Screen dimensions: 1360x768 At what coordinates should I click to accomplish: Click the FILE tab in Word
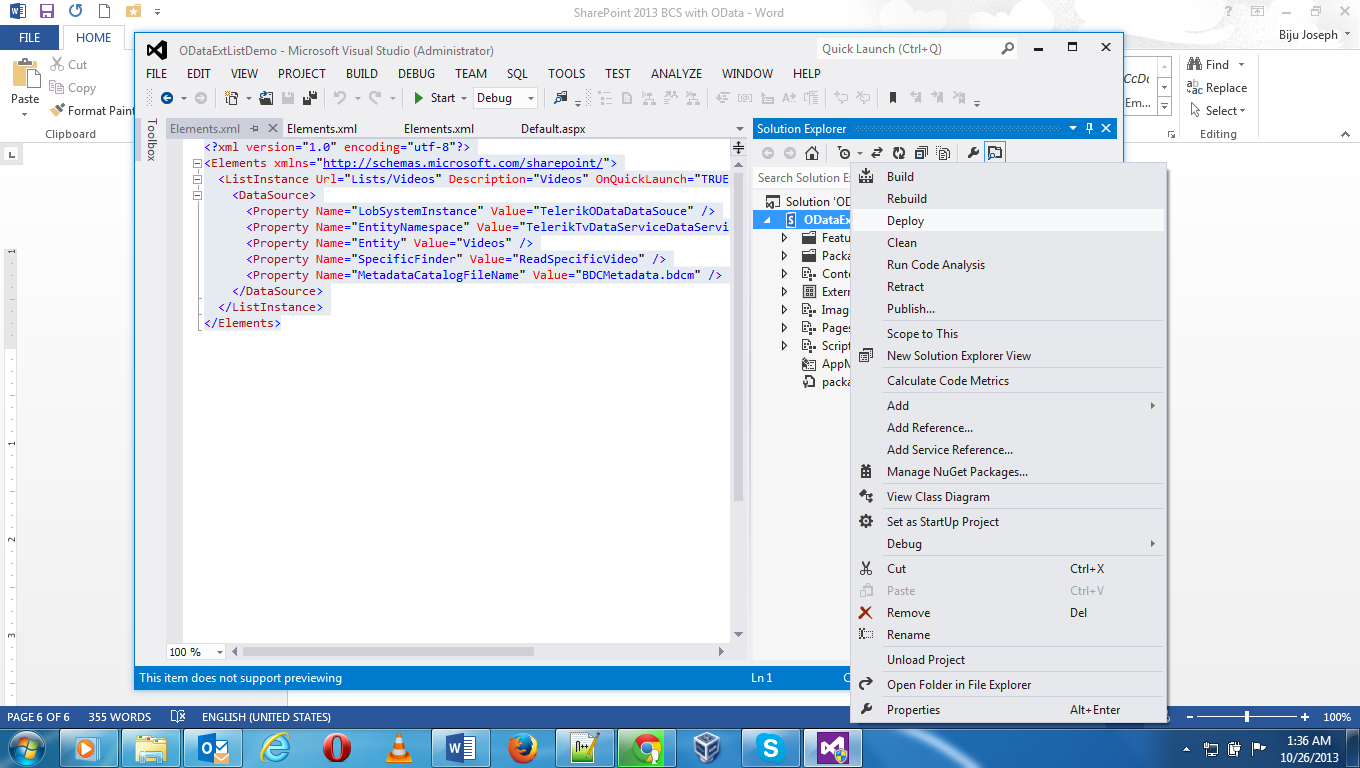pos(30,38)
